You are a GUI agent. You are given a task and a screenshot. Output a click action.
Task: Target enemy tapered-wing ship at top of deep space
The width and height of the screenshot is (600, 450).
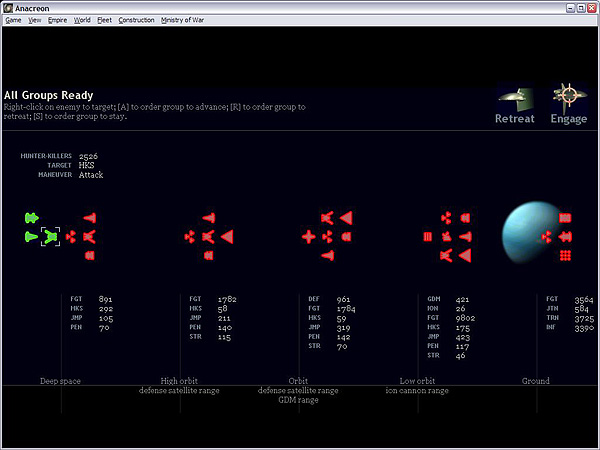coord(90,218)
